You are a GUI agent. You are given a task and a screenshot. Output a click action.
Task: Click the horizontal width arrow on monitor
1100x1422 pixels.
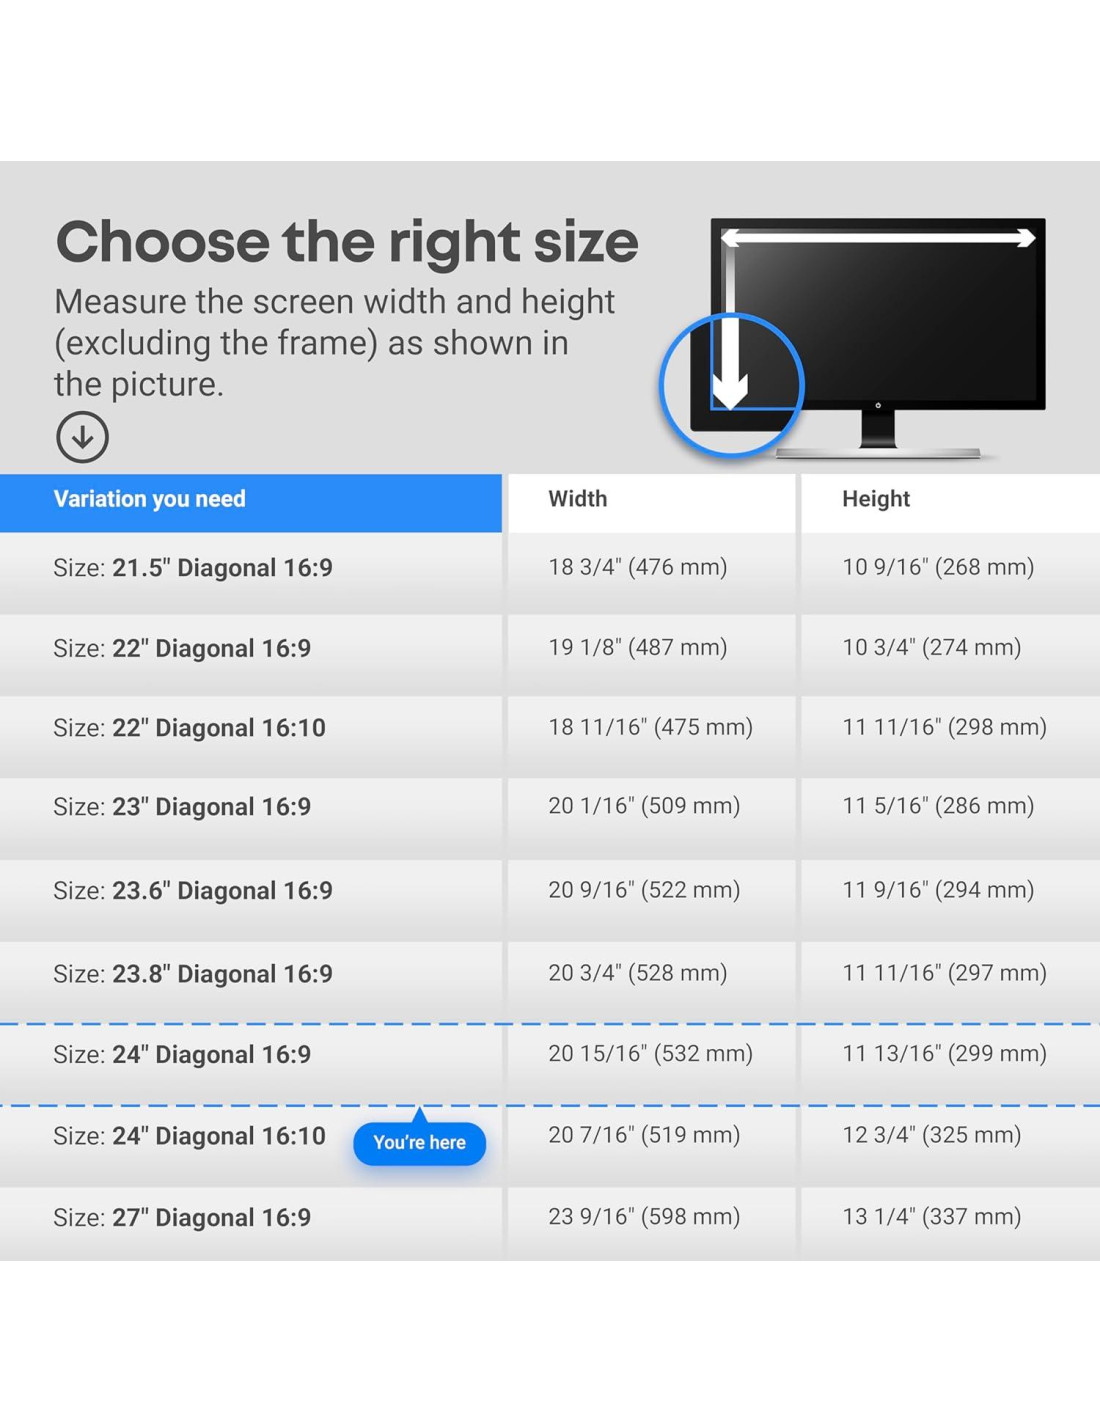tap(878, 238)
